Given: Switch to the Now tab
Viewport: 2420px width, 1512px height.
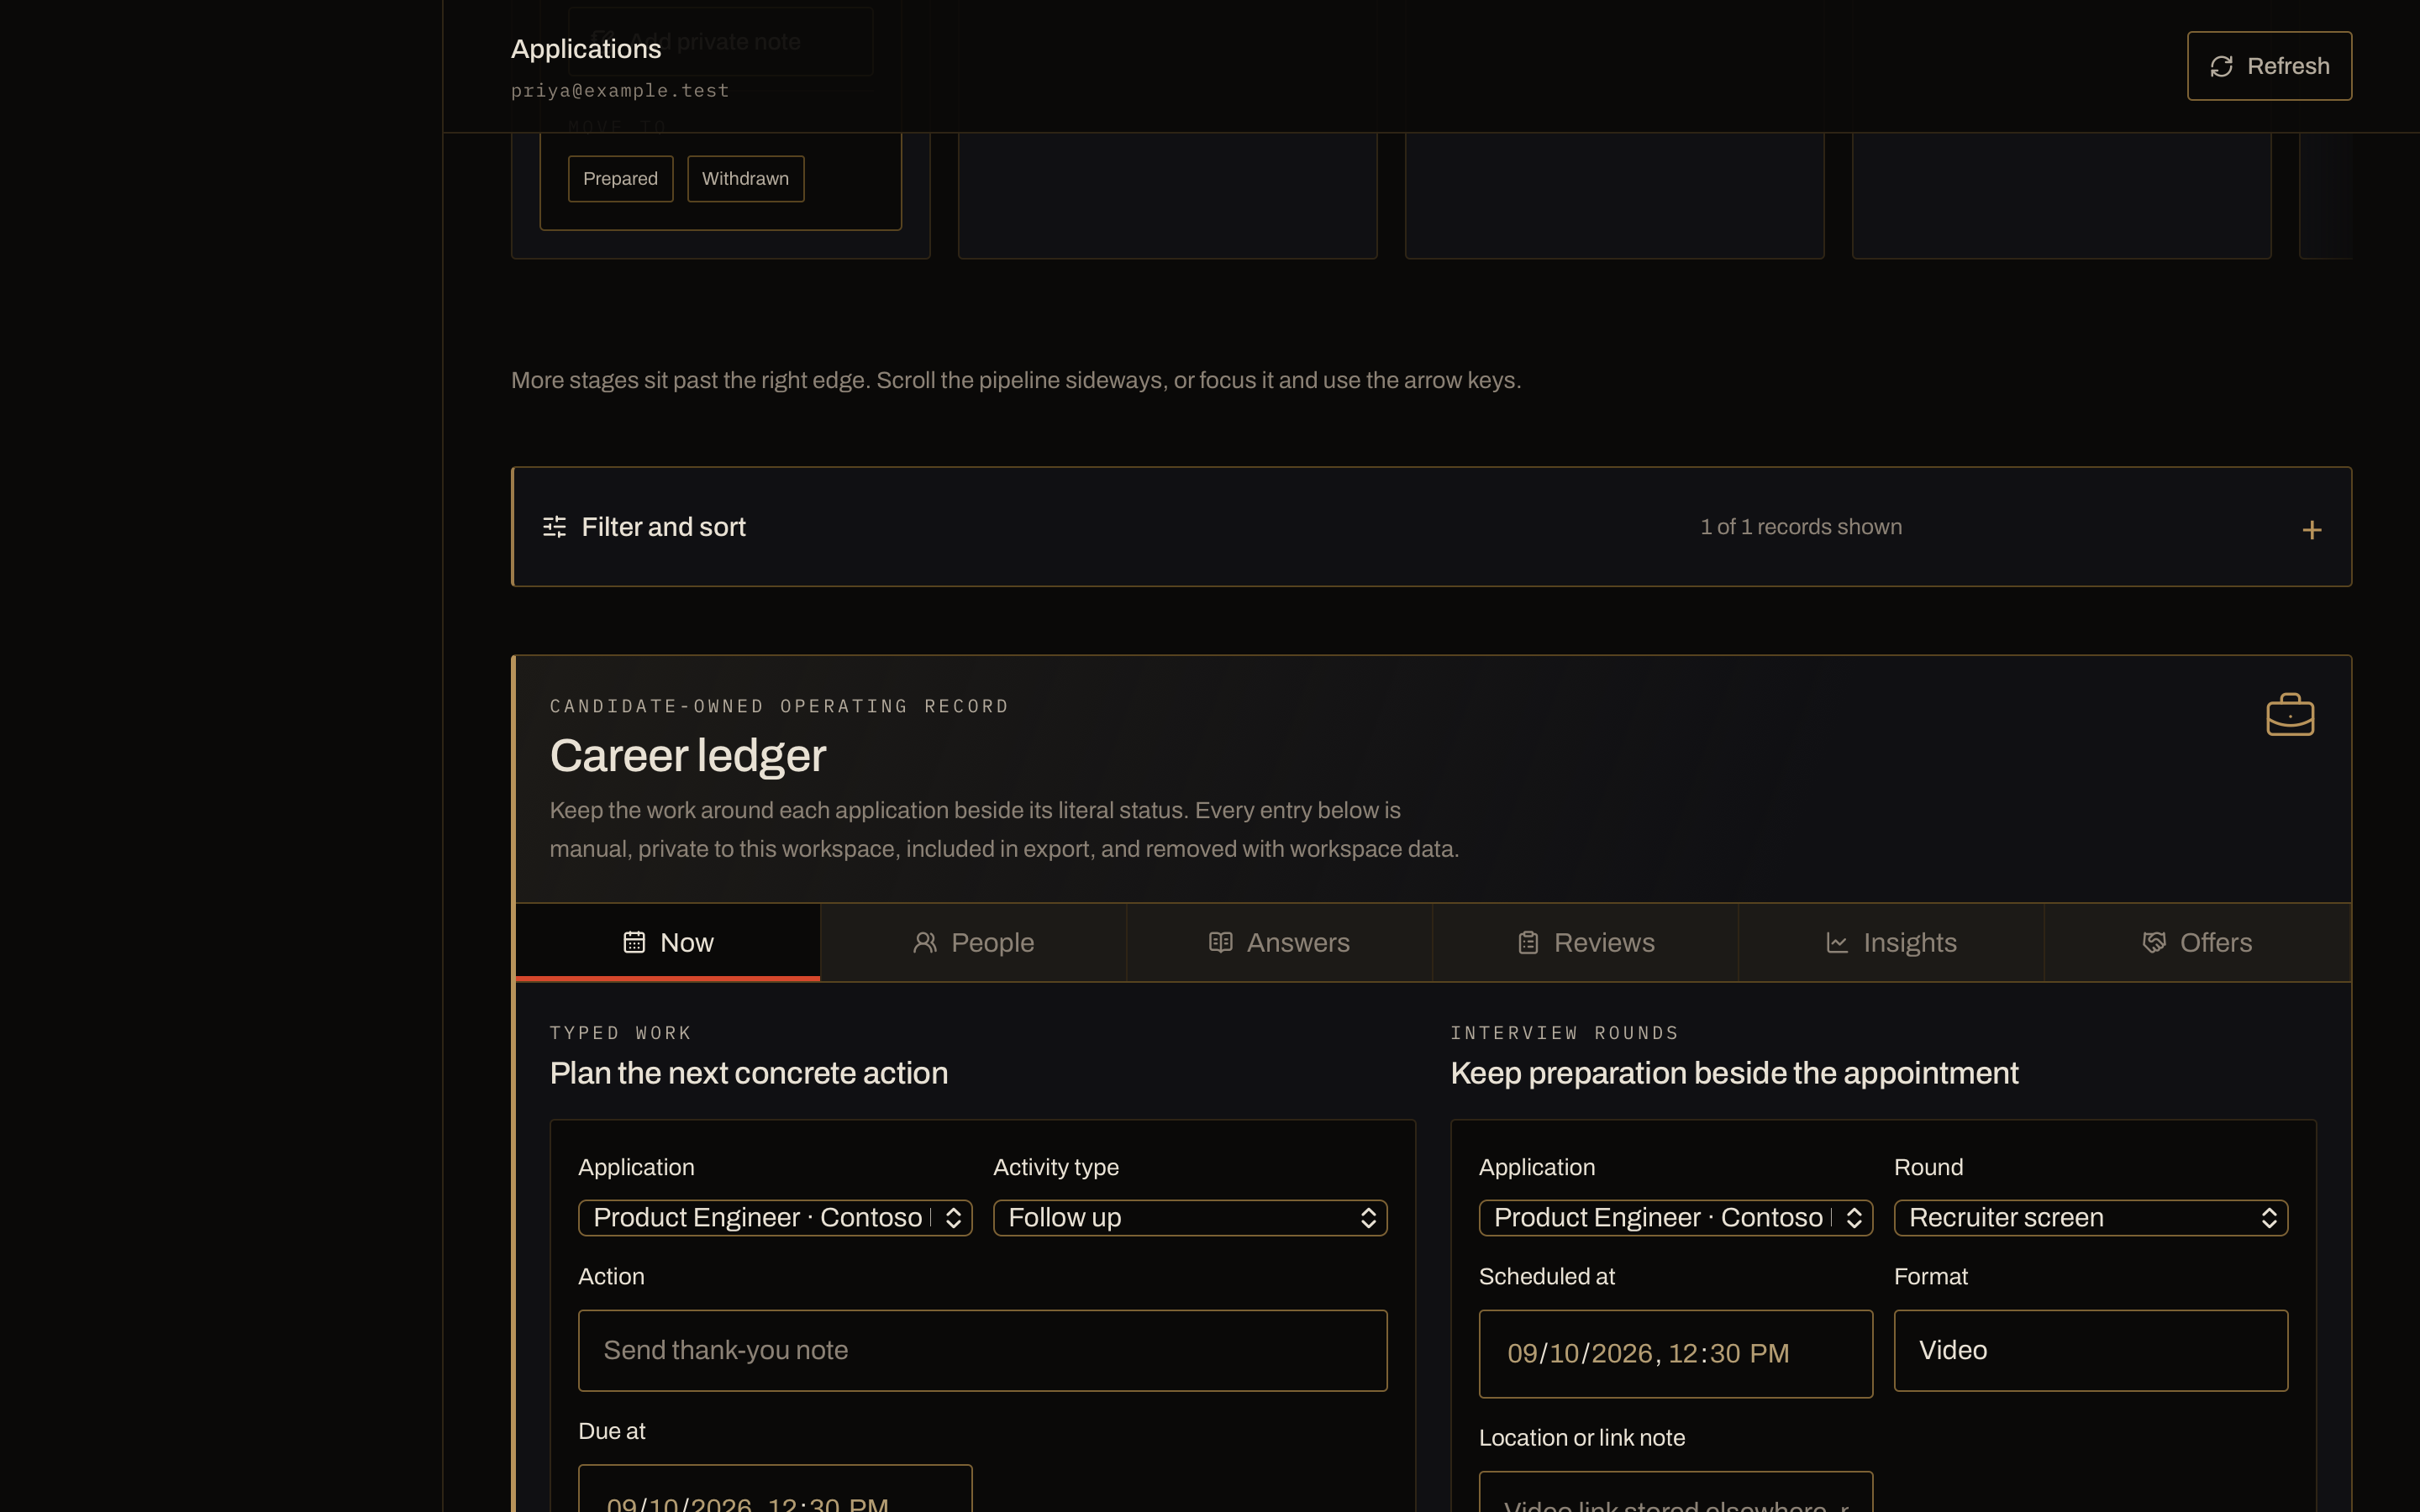Looking at the screenshot, I should pyautogui.click(x=668, y=942).
